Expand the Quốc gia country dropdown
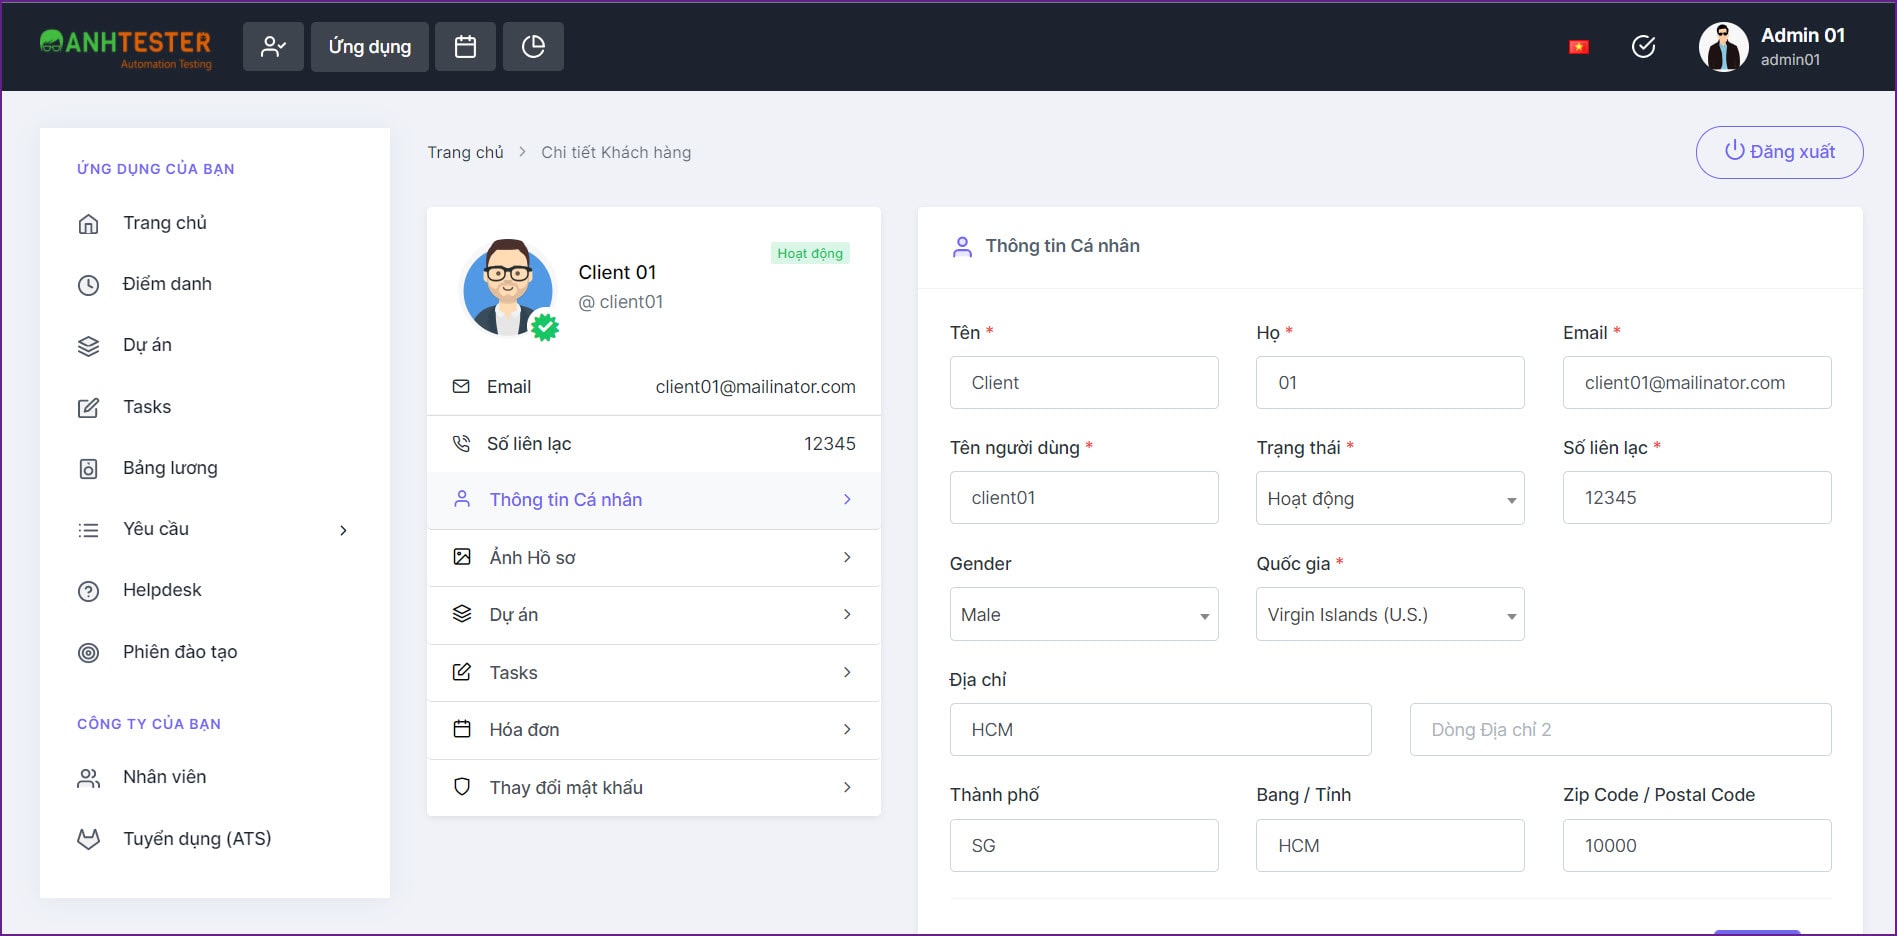 coord(1389,614)
